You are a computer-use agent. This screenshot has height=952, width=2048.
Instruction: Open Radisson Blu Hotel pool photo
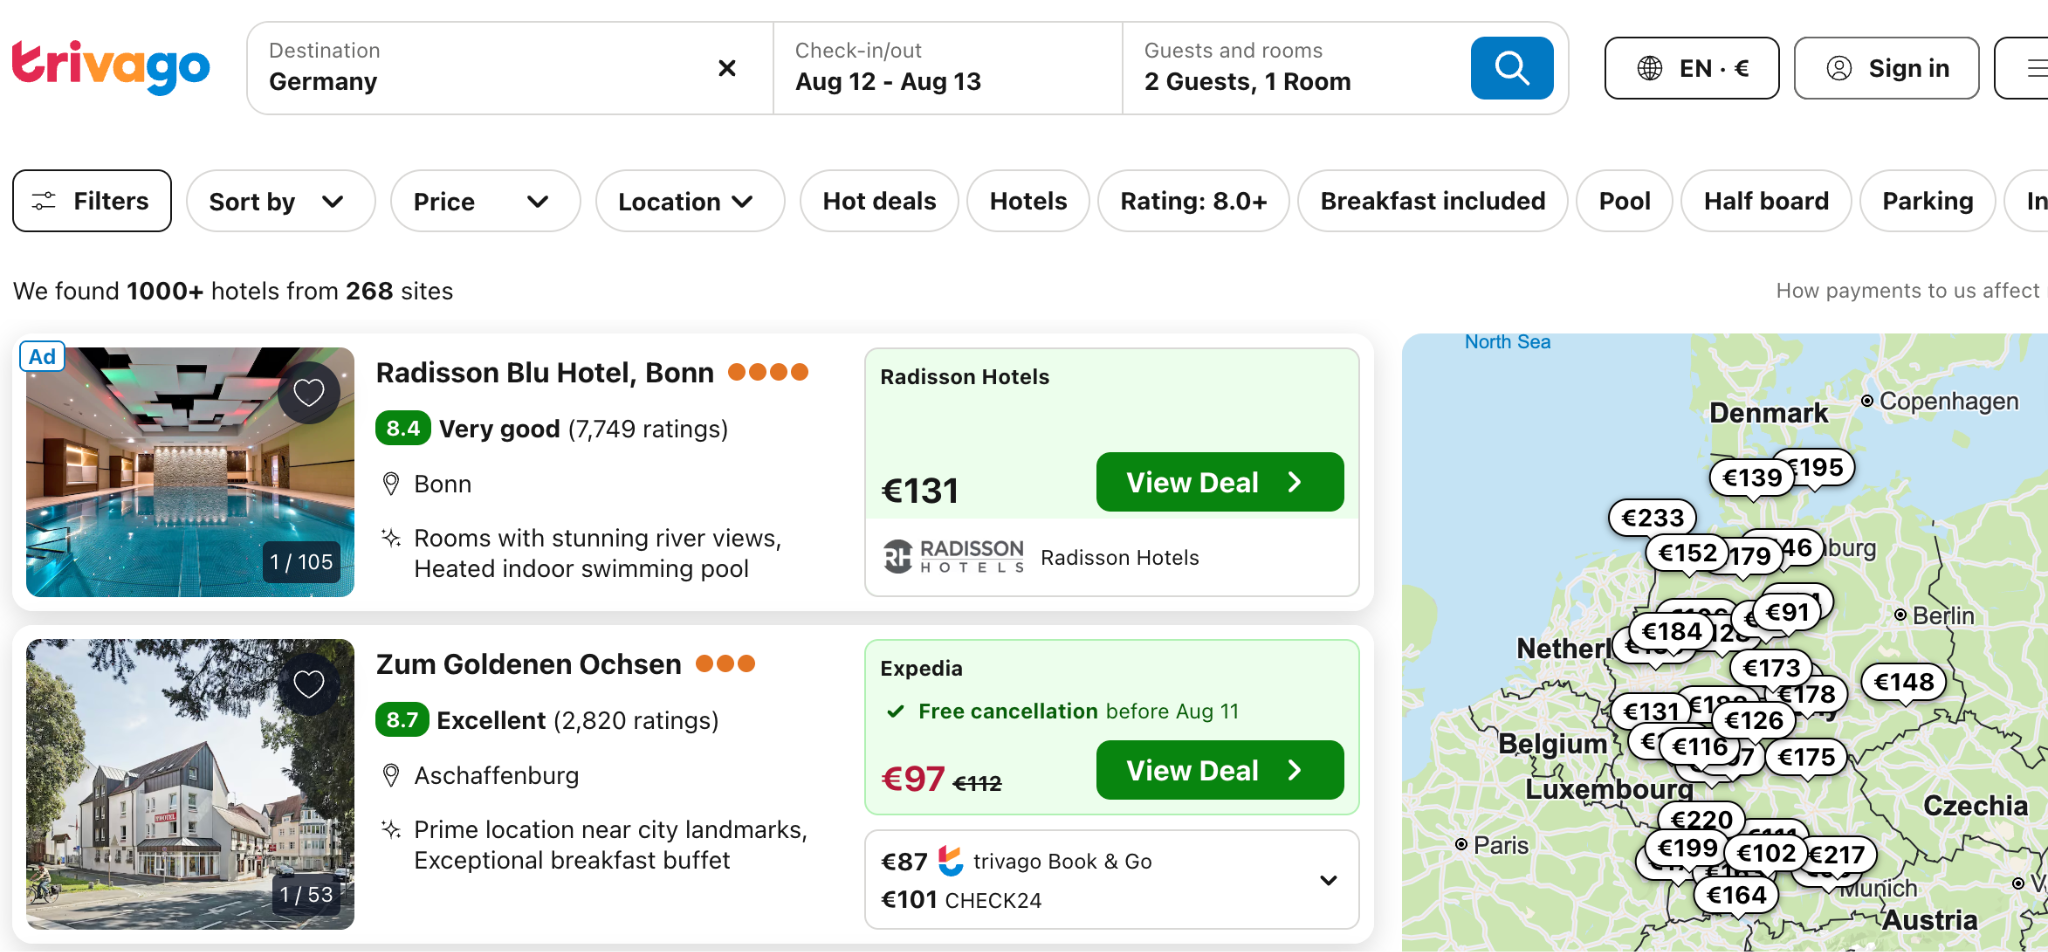tap(190, 472)
